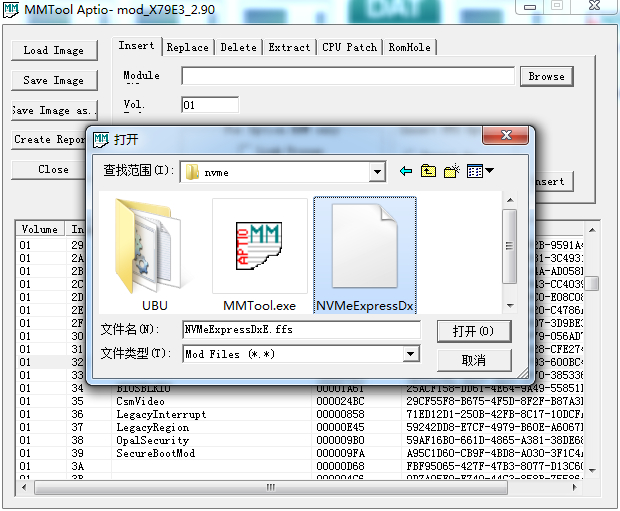The width and height of the screenshot is (620, 511).
Task: Close the open-file dialog with red X
Action: click(506, 135)
